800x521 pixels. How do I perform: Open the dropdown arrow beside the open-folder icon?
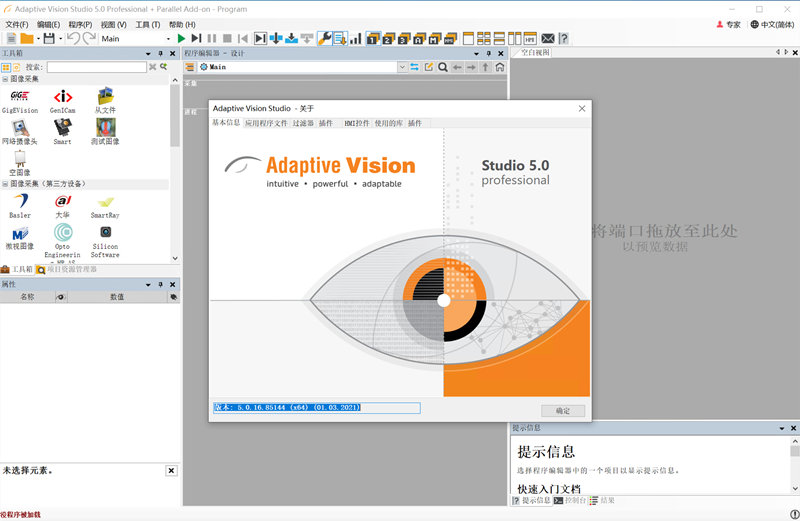point(38,39)
